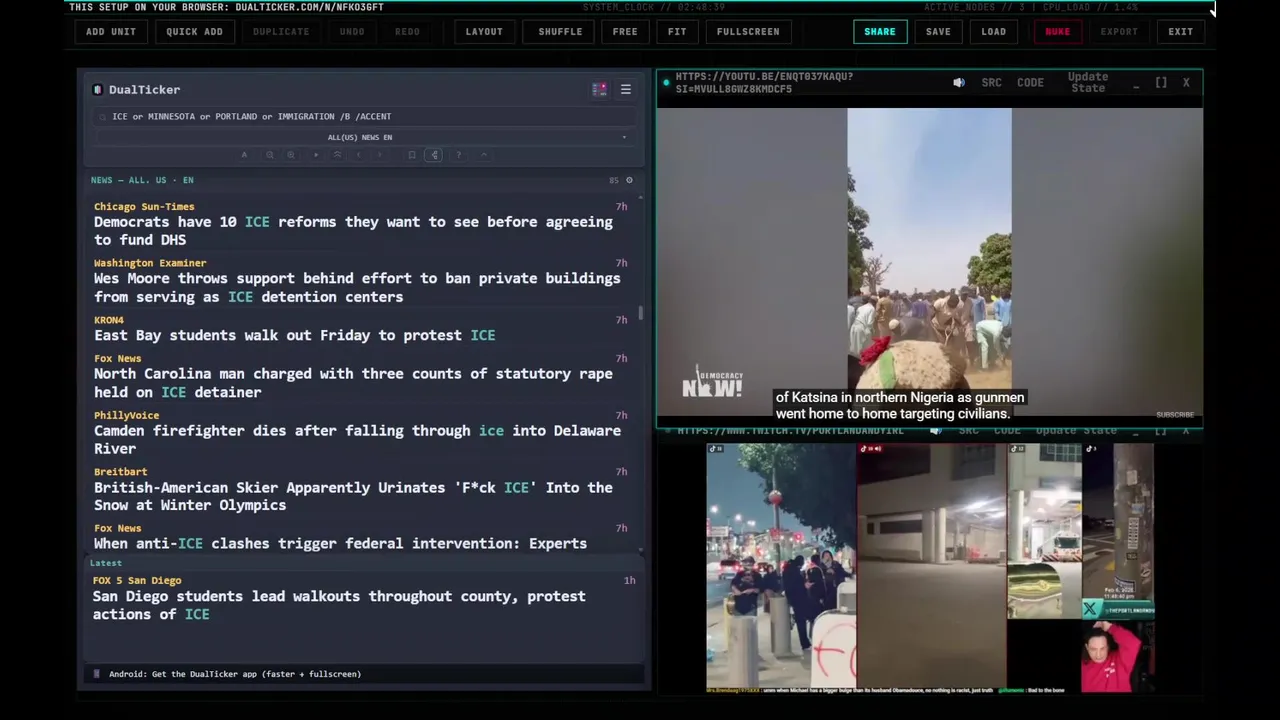Activate FULLSCREEN mode
The image size is (1280, 720).
pyautogui.click(x=748, y=31)
